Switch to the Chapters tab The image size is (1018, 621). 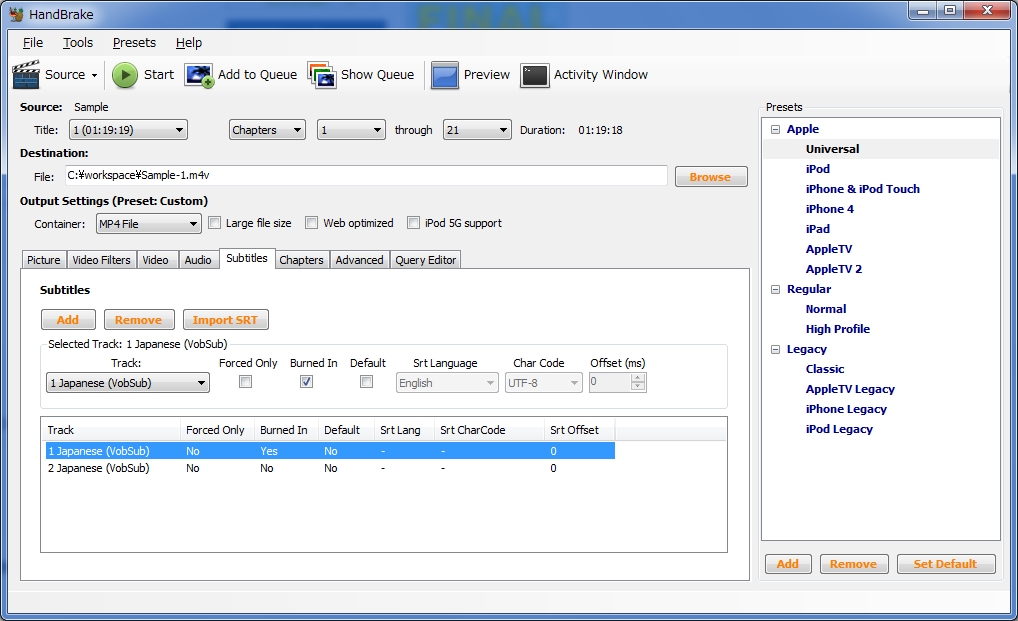(x=301, y=260)
